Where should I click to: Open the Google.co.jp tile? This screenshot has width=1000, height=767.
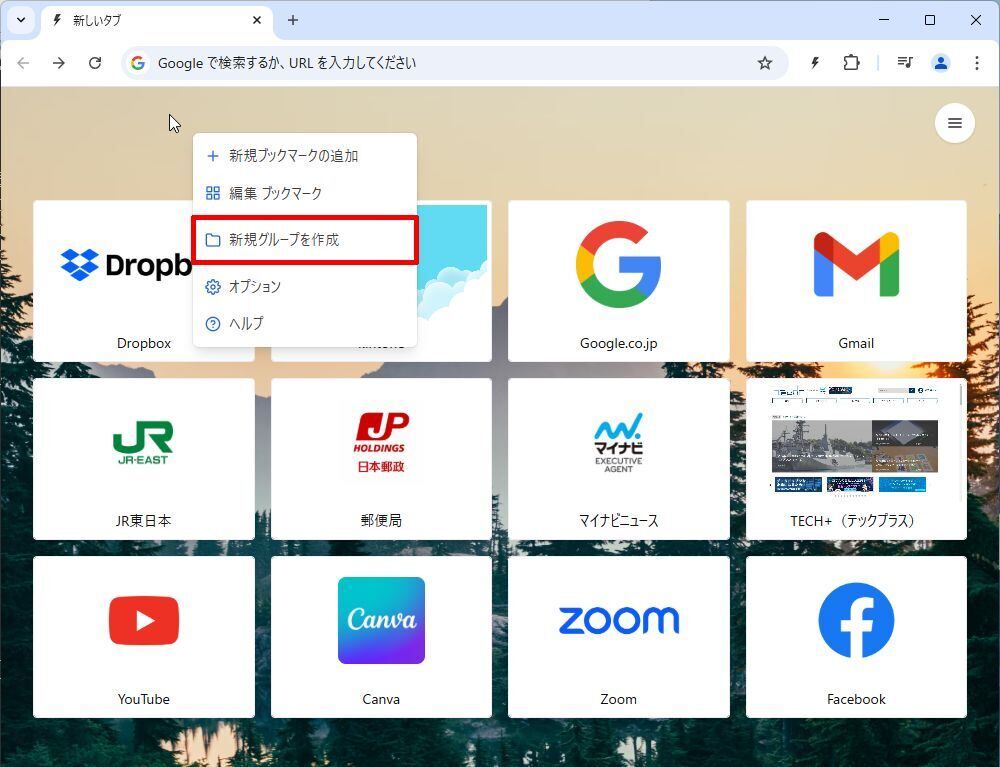pos(619,281)
